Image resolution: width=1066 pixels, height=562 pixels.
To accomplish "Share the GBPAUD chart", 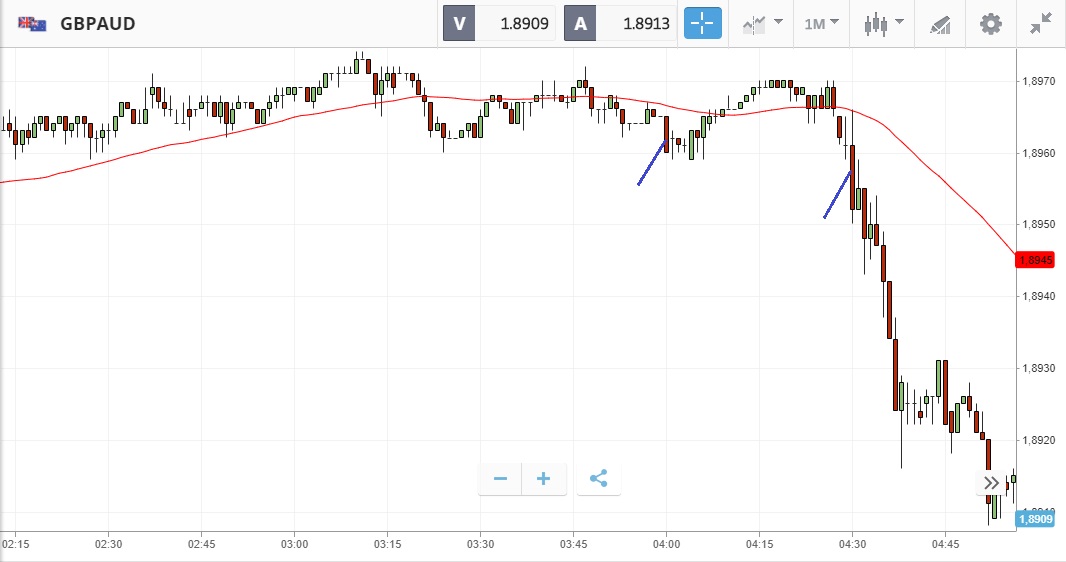I will point(598,479).
